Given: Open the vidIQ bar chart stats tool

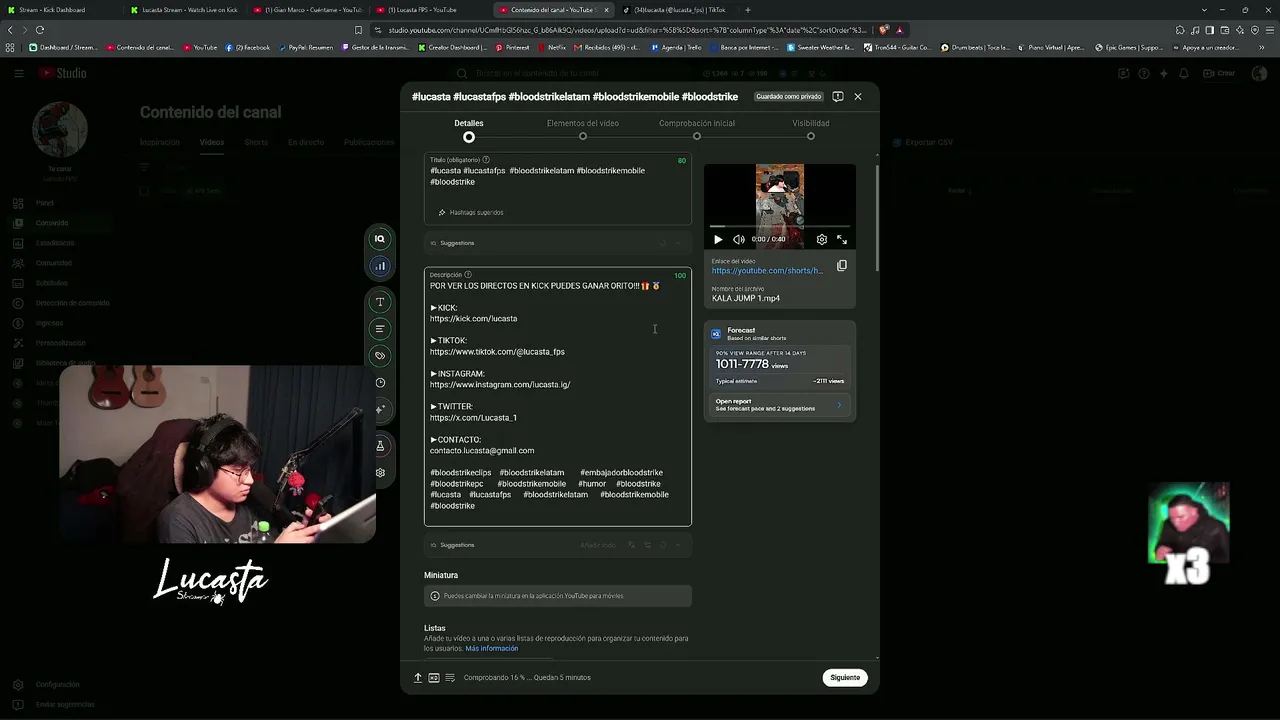Looking at the screenshot, I should [x=380, y=266].
